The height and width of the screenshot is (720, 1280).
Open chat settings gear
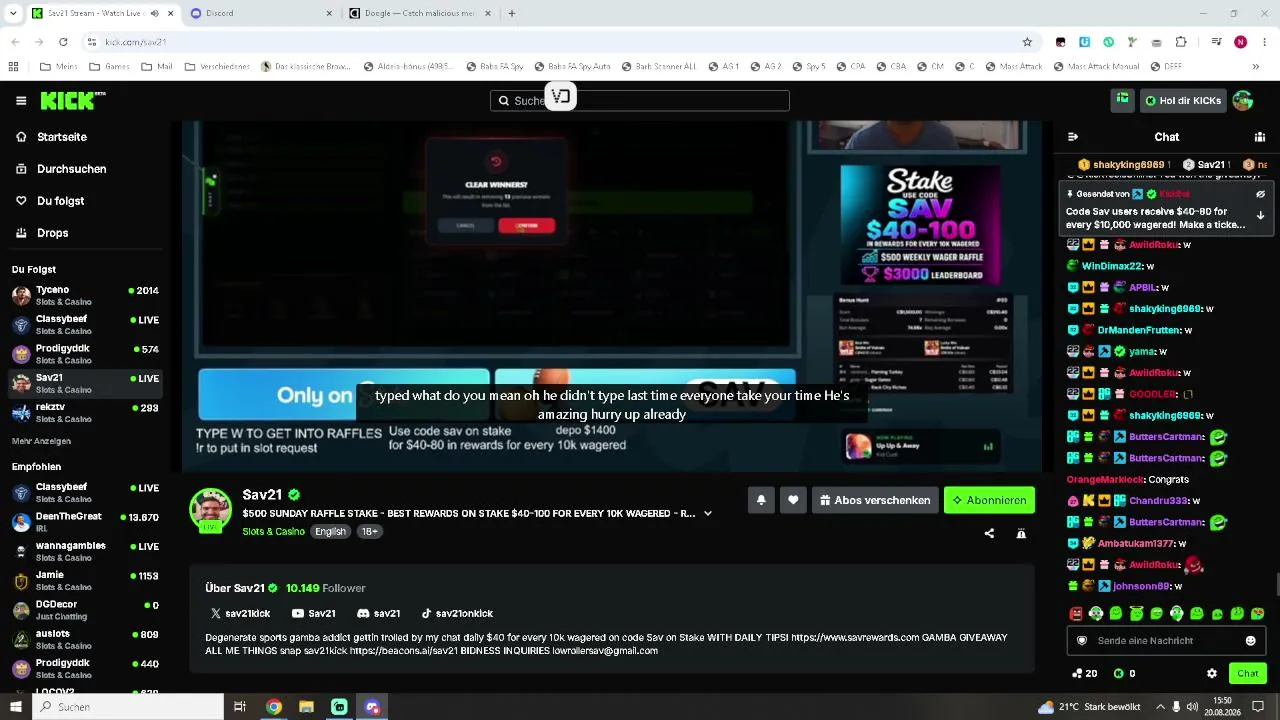[1212, 674]
